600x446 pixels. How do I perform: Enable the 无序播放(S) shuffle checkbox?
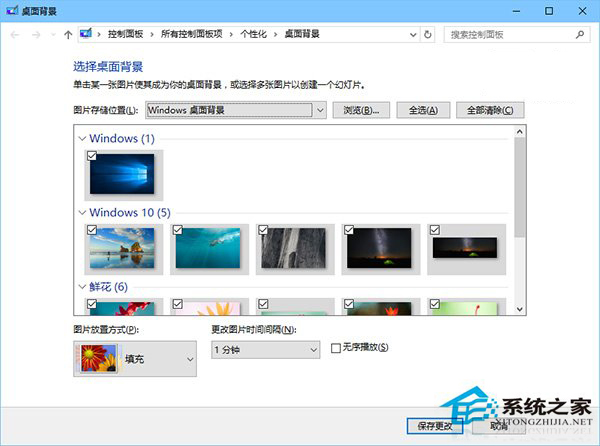pyautogui.click(x=336, y=348)
